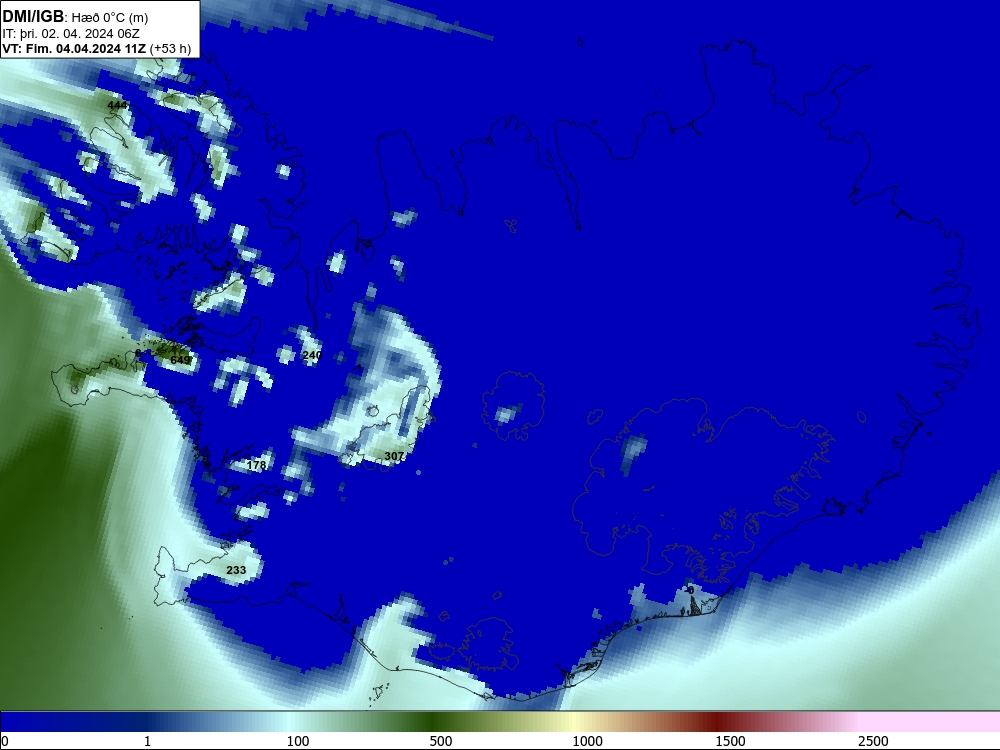The height and width of the screenshot is (750, 1000).
Task: Click the 649 height value on map
Action: pyautogui.click(x=180, y=360)
